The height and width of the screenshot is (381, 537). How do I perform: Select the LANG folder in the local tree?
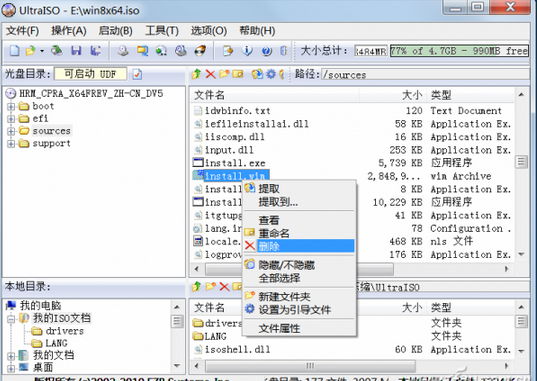point(57,343)
